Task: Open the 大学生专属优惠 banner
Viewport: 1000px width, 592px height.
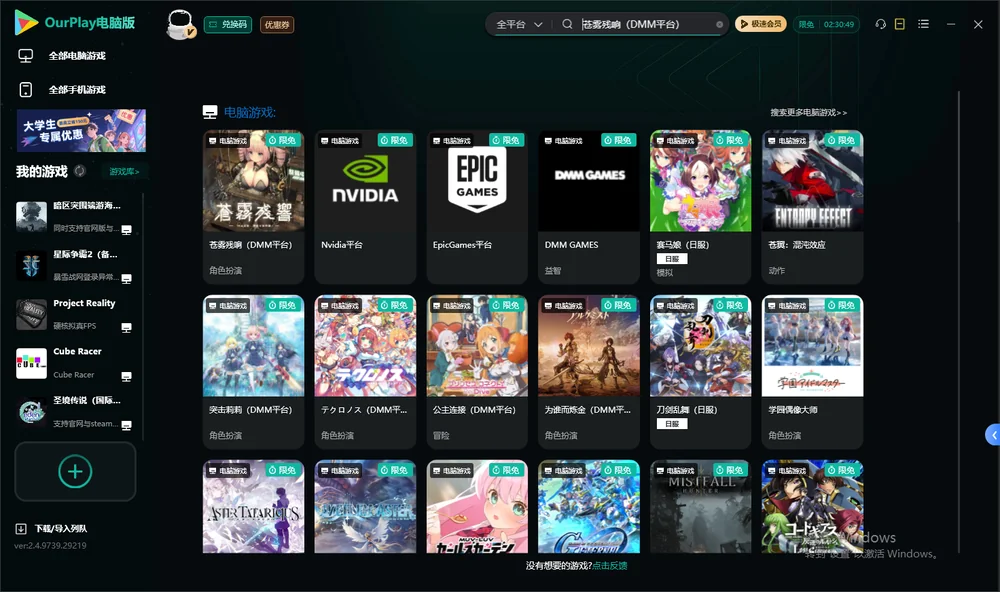Action: tap(81, 130)
